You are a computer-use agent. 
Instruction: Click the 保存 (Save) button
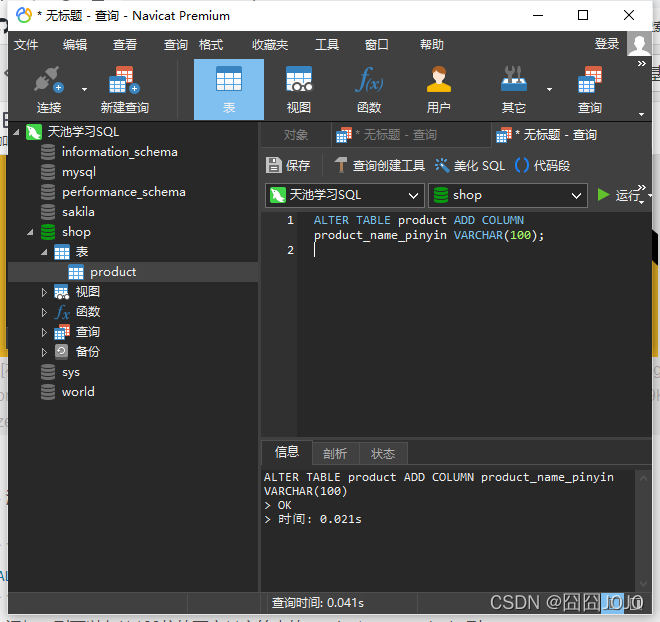pyautogui.click(x=288, y=165)
